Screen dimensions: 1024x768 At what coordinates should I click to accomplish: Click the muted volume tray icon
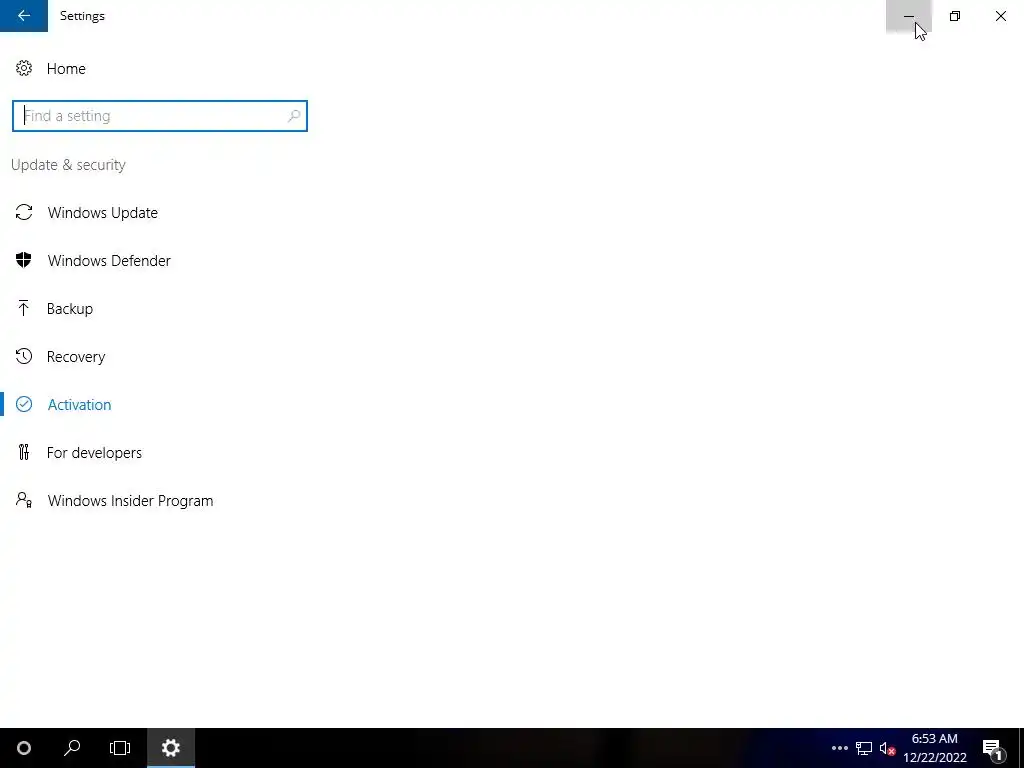coord(887,748)
